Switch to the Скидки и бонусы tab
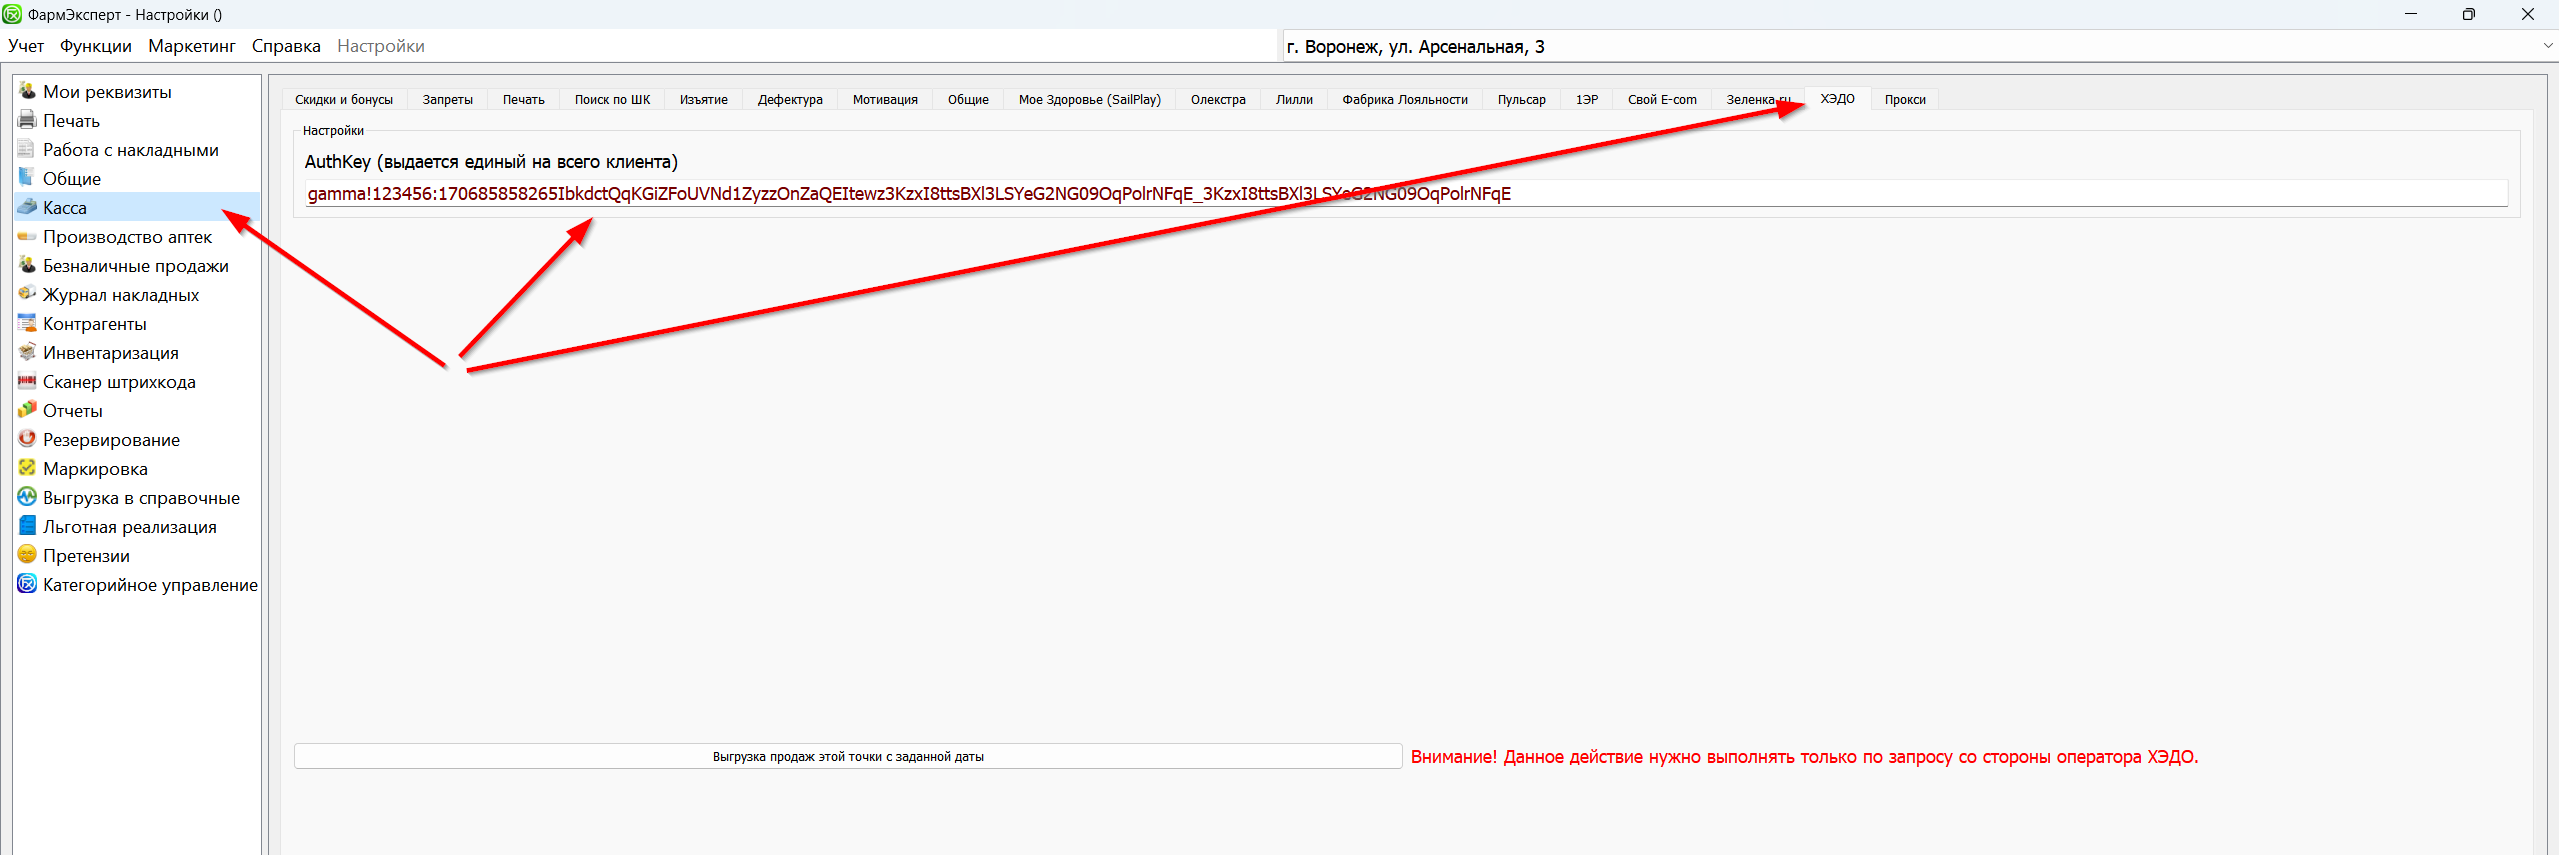This screenshot has width=2559, height=855. [x=343, y=99]
